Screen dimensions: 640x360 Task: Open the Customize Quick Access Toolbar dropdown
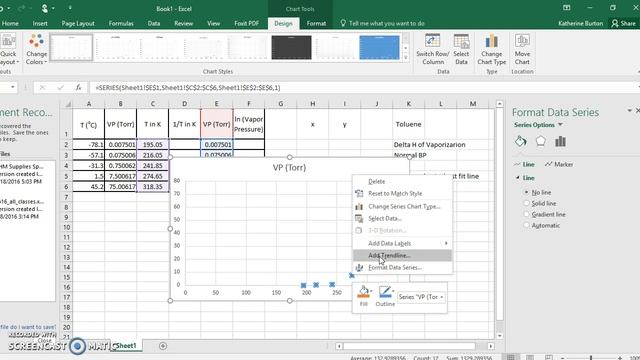click(70, 8)
